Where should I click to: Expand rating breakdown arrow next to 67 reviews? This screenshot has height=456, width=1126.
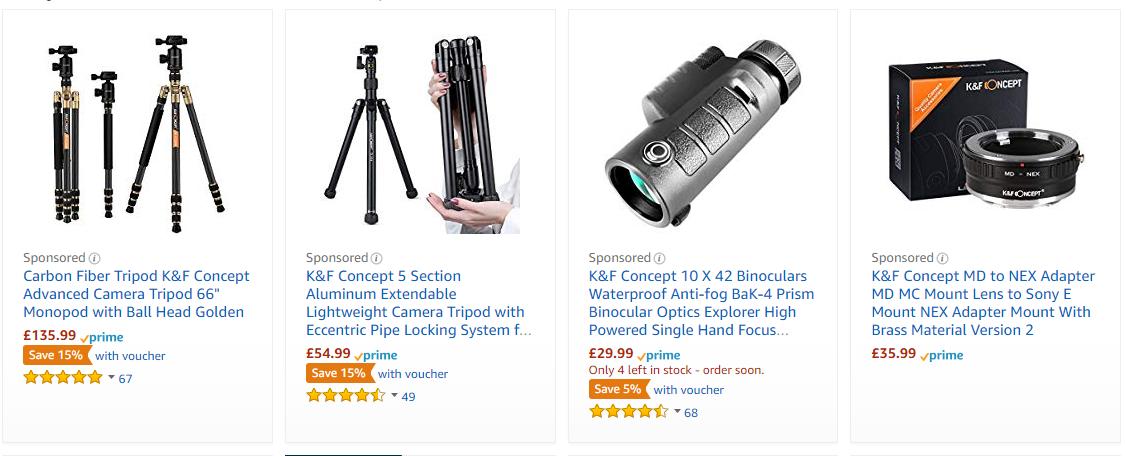click(x=111, y=377)
